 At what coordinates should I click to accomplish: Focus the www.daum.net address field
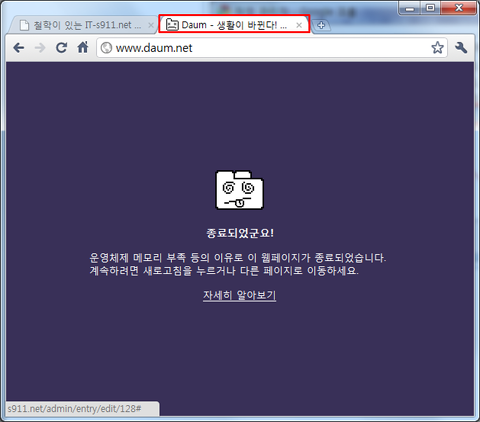(272, 48)
